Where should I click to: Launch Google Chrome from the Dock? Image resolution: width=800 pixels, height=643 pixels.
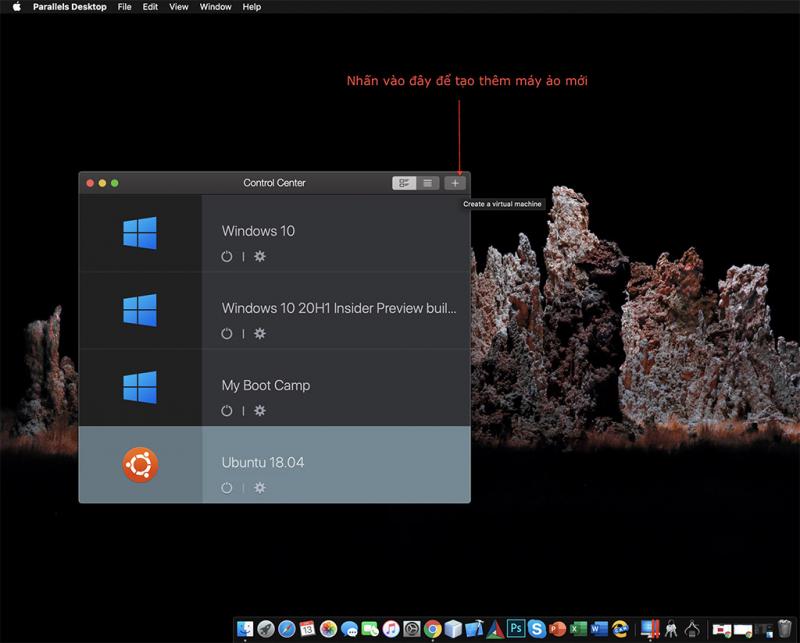pos(433,629)
